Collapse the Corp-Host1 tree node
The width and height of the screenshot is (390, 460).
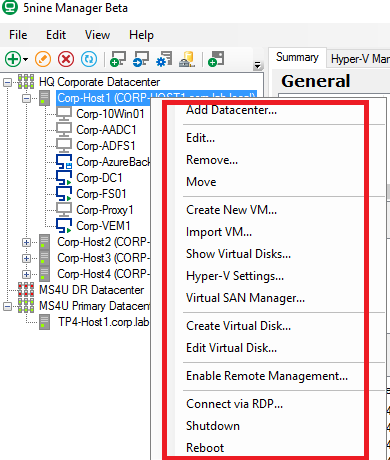click(26, 98)
